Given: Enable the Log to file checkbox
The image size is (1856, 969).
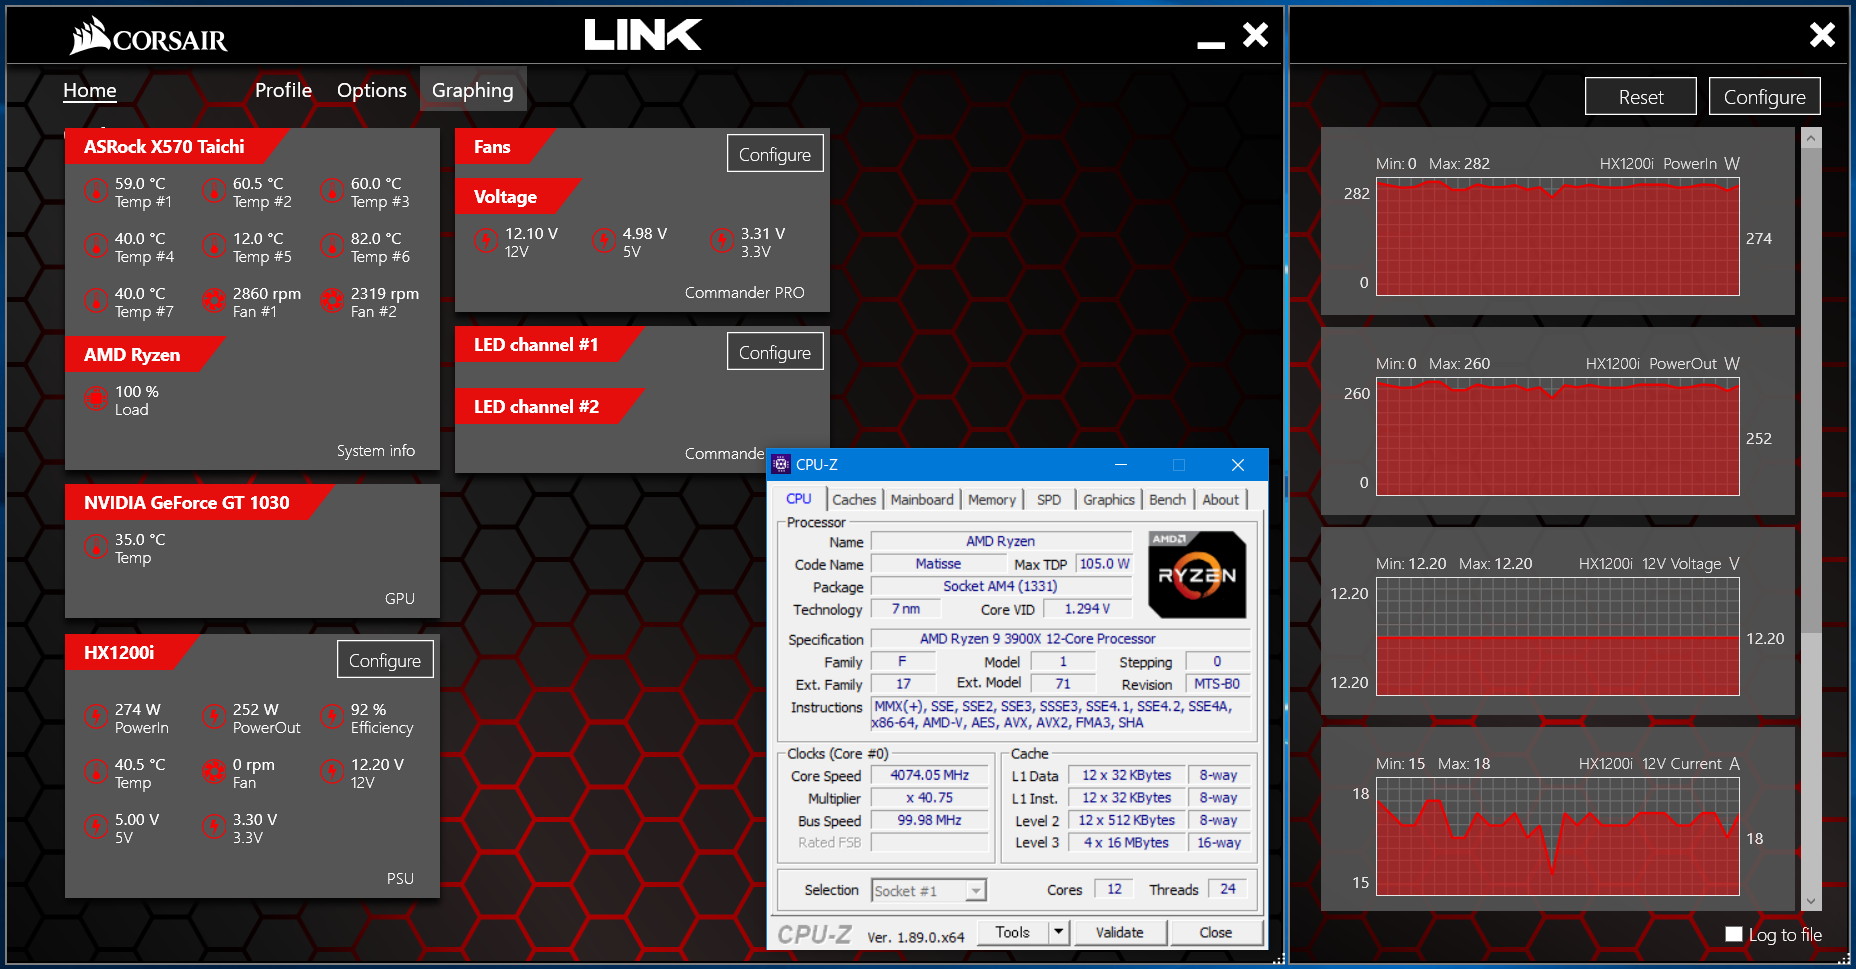Looking at the screenshot, I should click(x=1734, y=934).
